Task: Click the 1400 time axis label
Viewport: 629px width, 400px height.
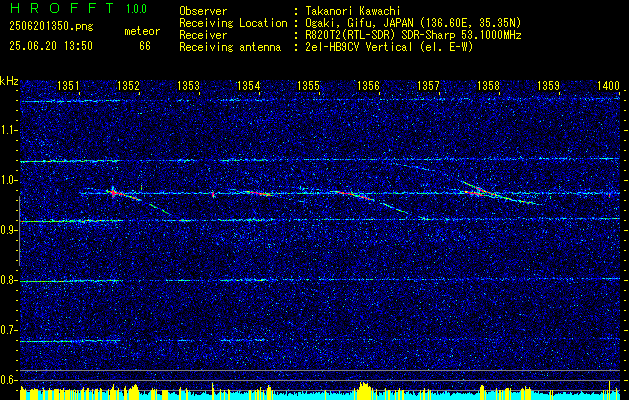Action: coord(608,85)
